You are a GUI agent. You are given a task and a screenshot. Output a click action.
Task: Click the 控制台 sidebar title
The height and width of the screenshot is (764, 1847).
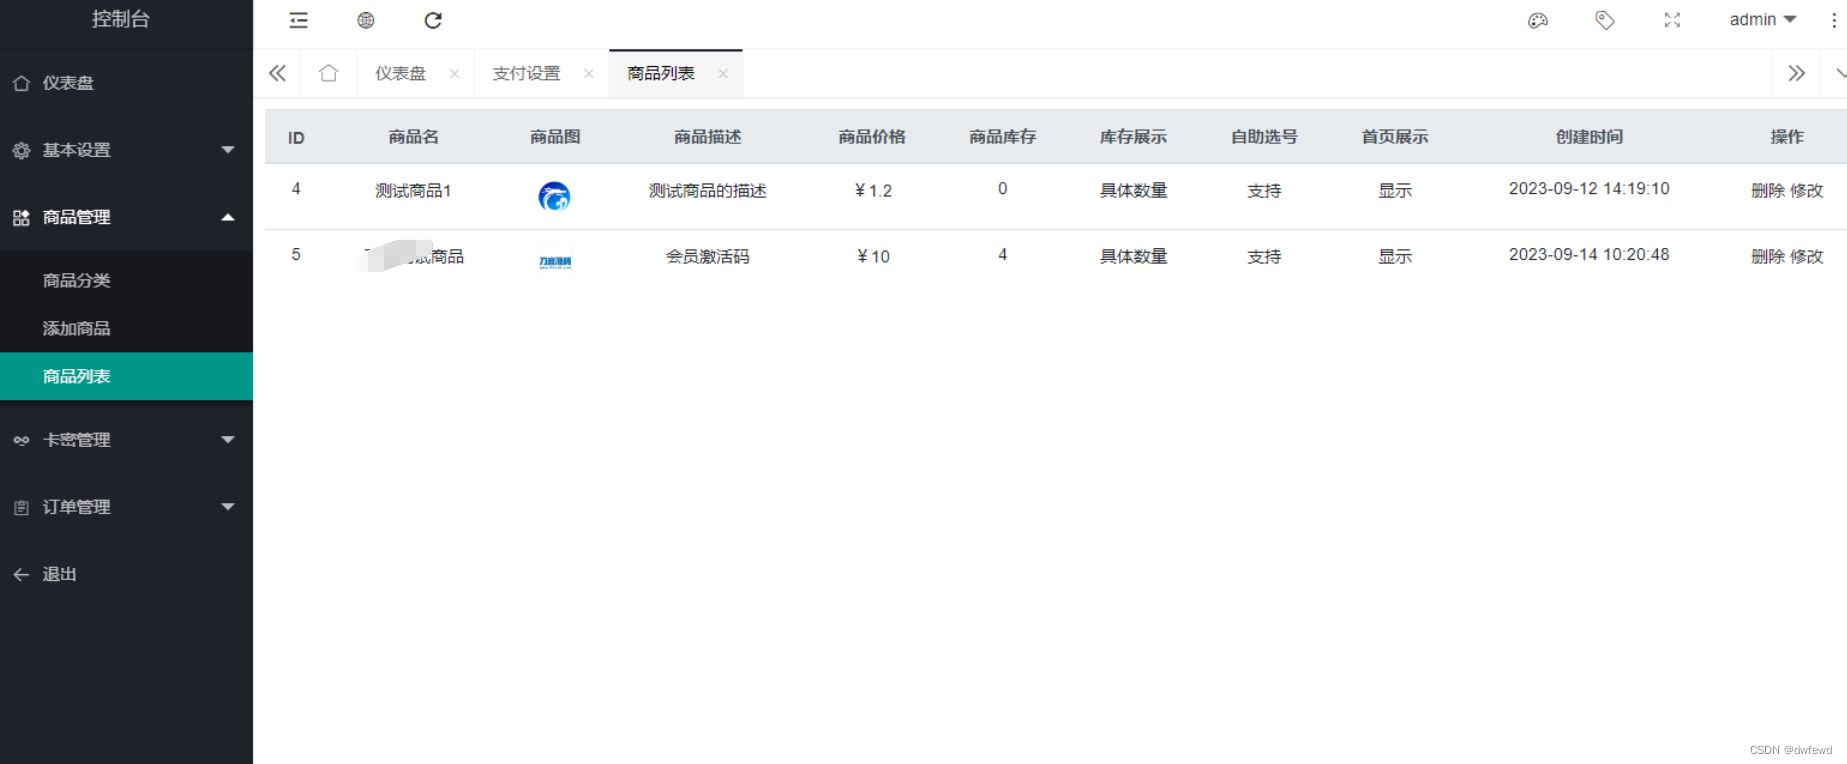(120, 19)
